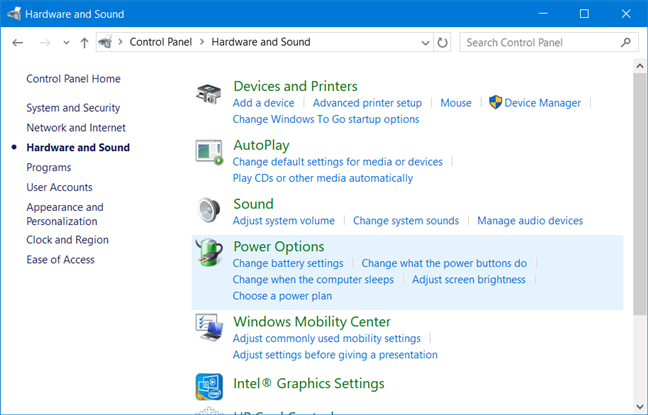Open Sound heading link

[x=253, y=204]
